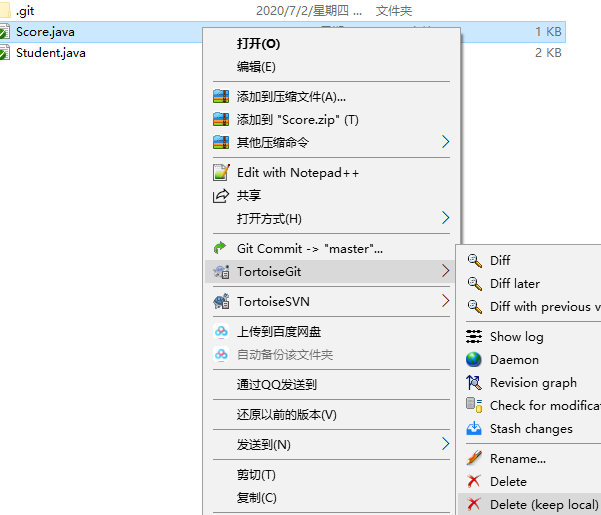Viewport: 601px width, 515px height.
Task: Click the WinRAR icon beside 添加到 "Score.zip"
Action: (x=221, y=119)
